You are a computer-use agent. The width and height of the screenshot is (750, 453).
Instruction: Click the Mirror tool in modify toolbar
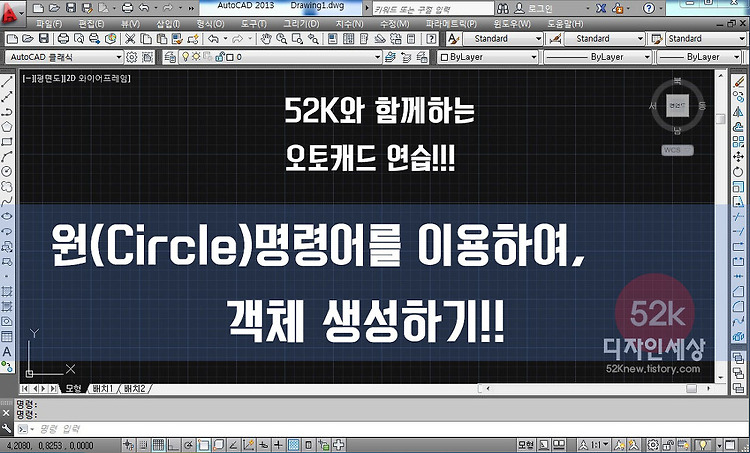pyautogui.click(x=739, y=112)
